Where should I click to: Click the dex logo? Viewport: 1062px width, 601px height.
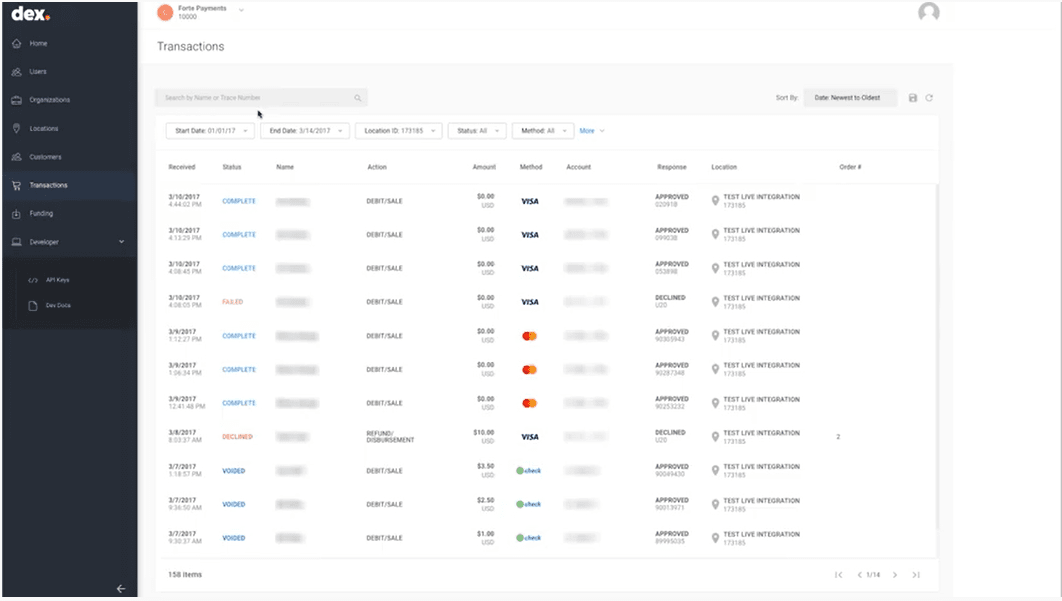tap(30, 14)
